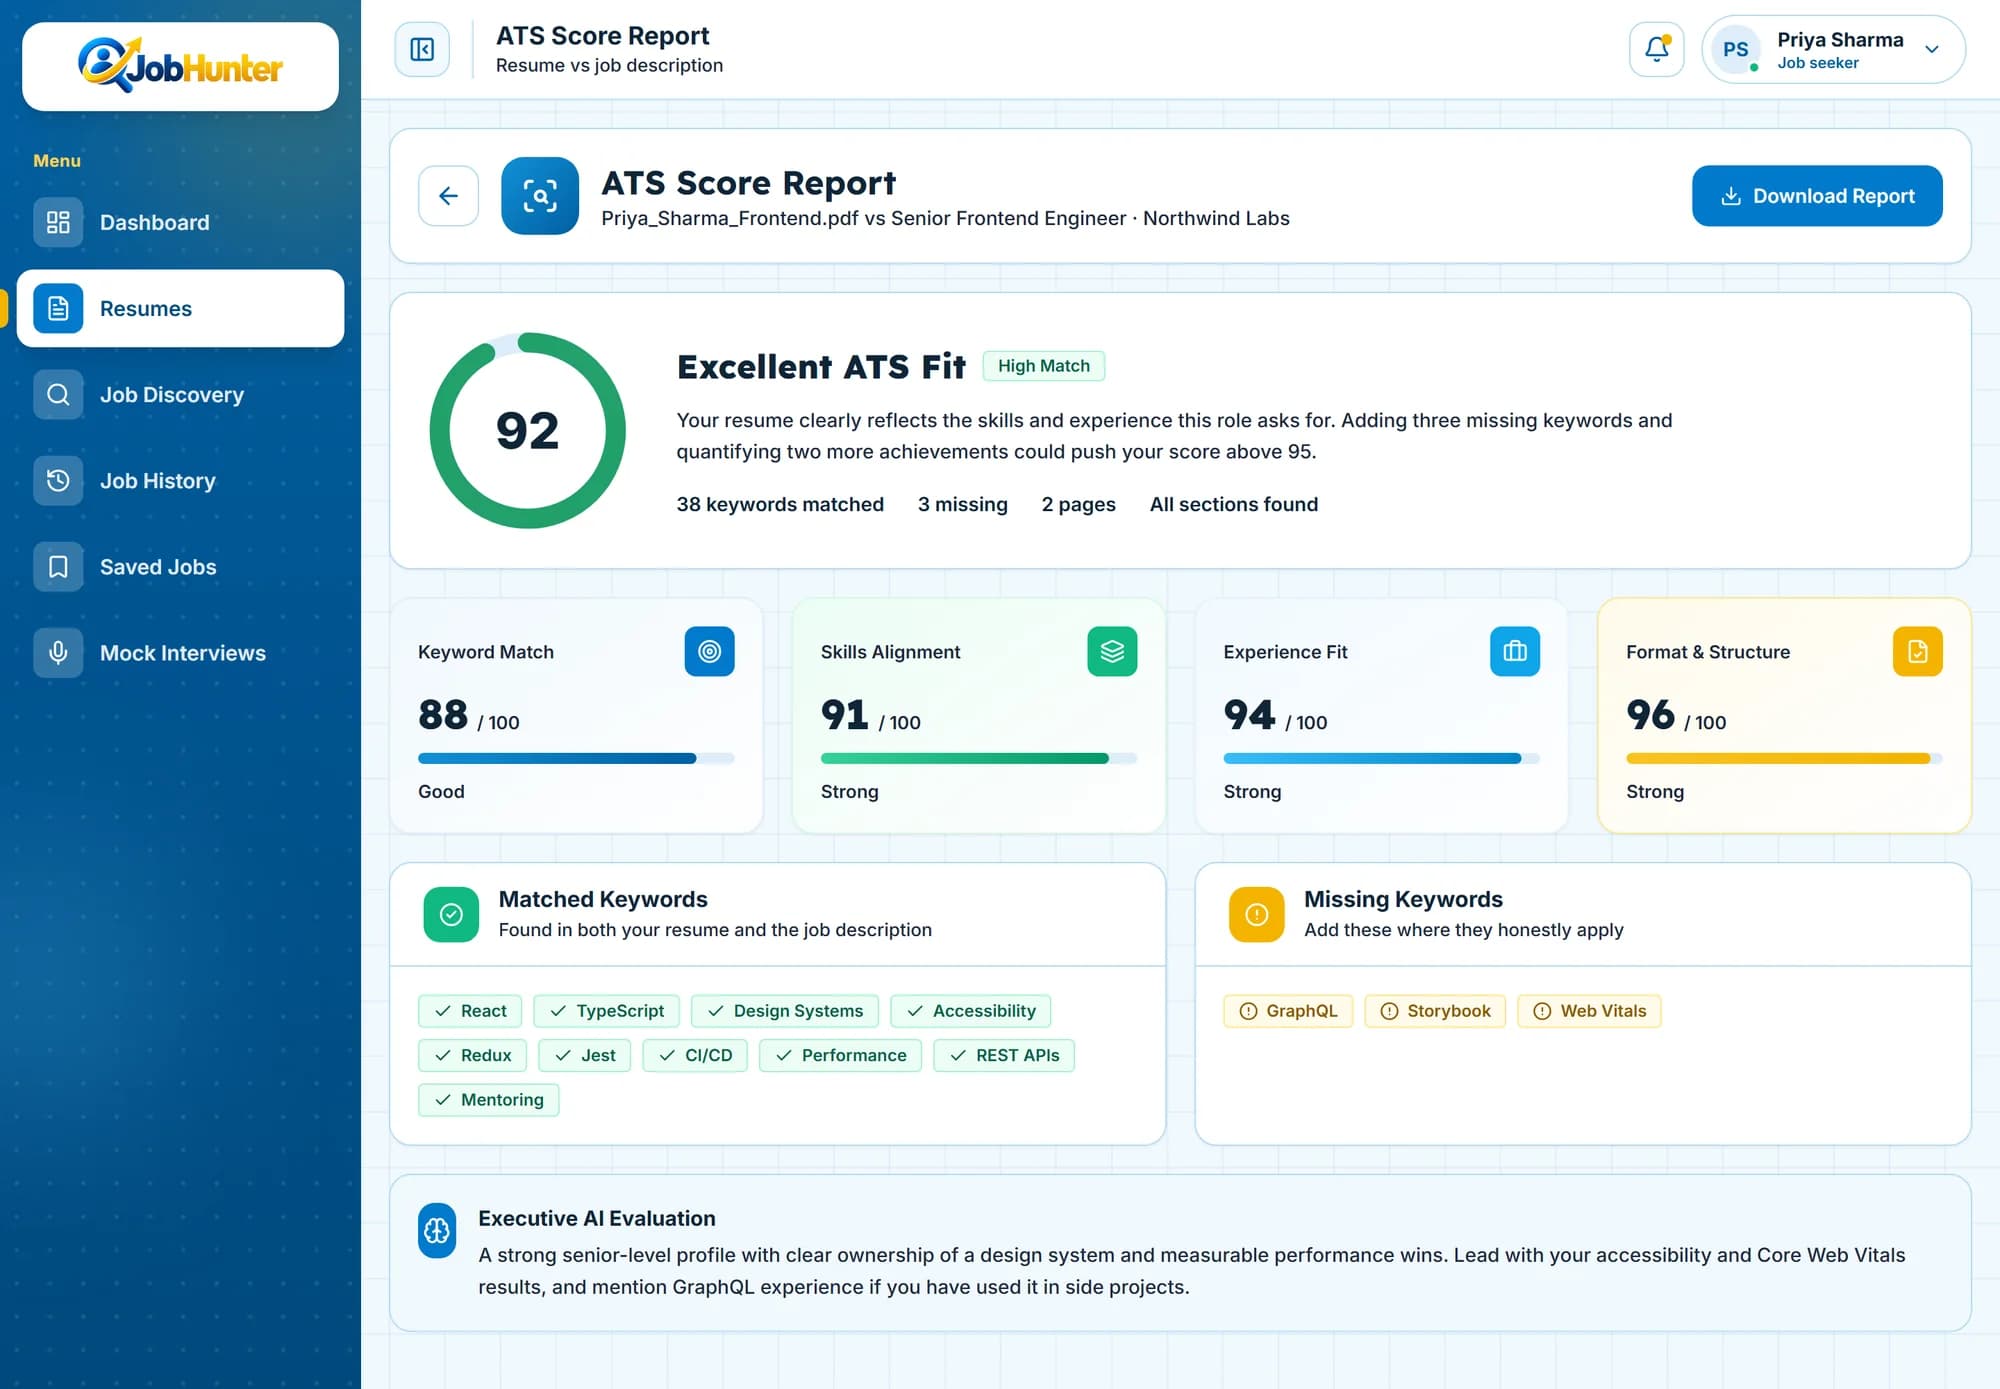
Task: Go to Job Discovery
Action: (x=180, y=394)
